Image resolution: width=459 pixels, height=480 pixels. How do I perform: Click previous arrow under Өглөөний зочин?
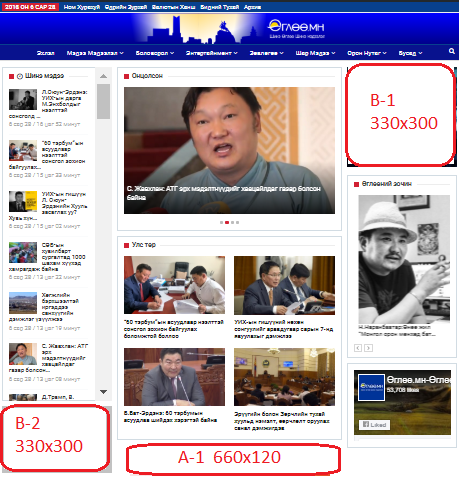358,348
